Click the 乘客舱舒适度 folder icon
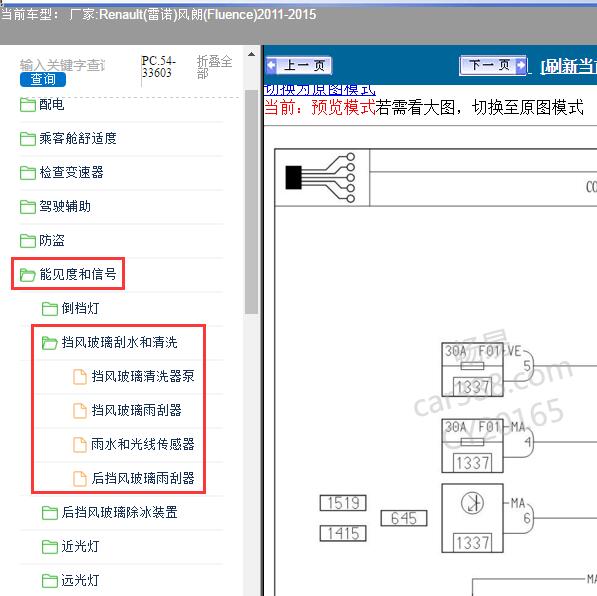The width and height of the screenshot is (597, 596). 28,139
